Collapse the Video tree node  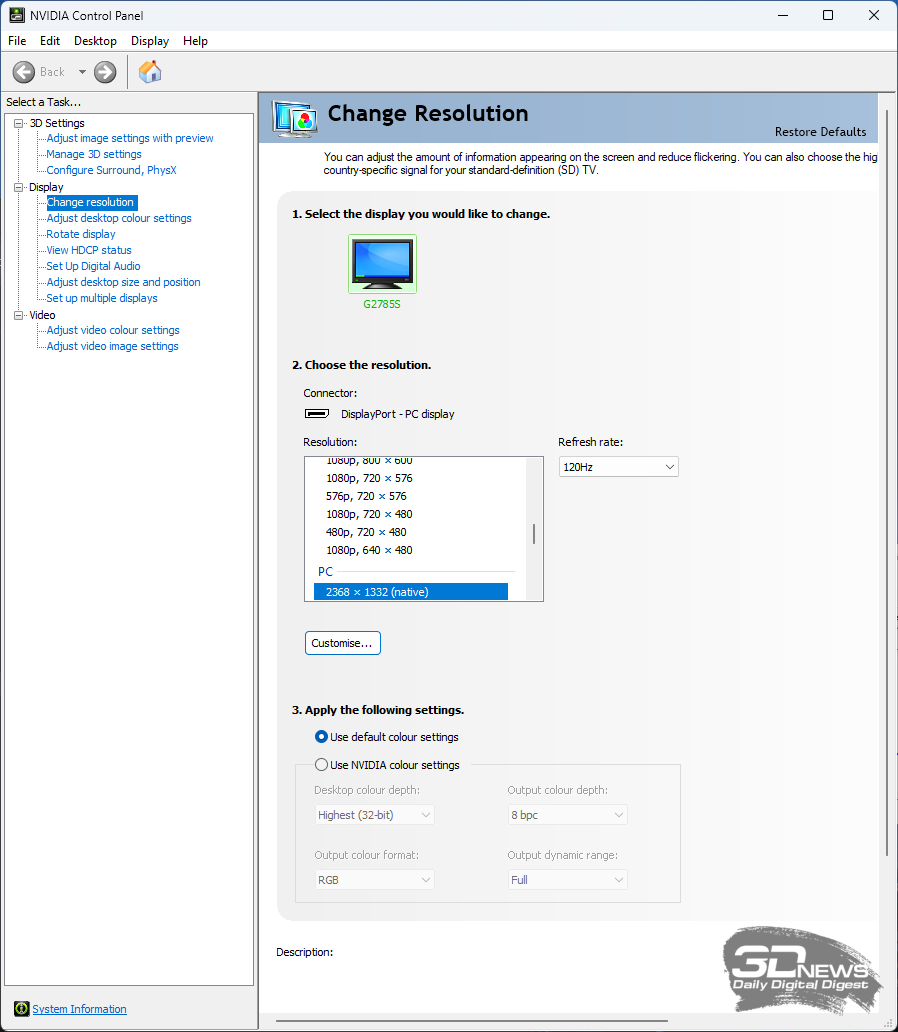18,315
